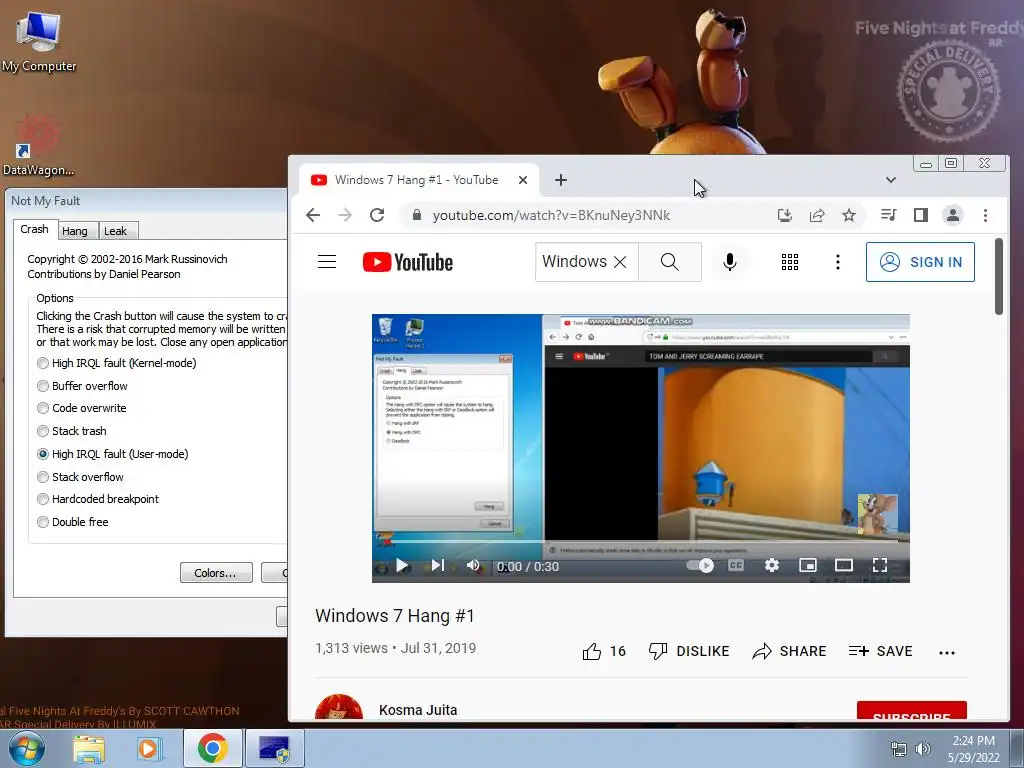This screenshot has height=768, width=1024.
Task: Select Stack trash option
Action: pos(72,431)
